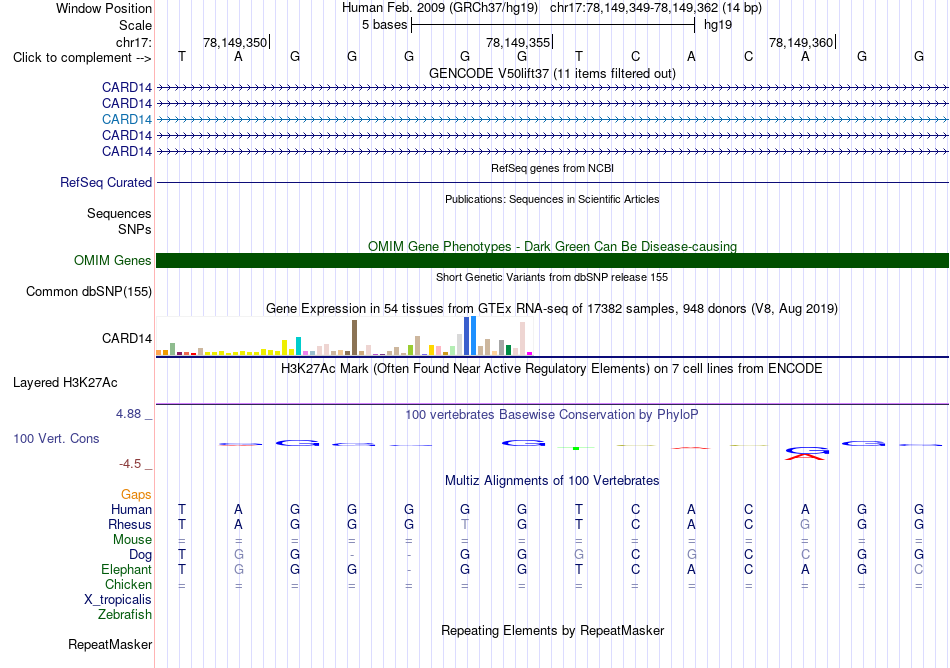Viewport: 950px width, 668px height.
Task: Open the Common dbSNP(155) track label
Action: (x=89, y=291)
